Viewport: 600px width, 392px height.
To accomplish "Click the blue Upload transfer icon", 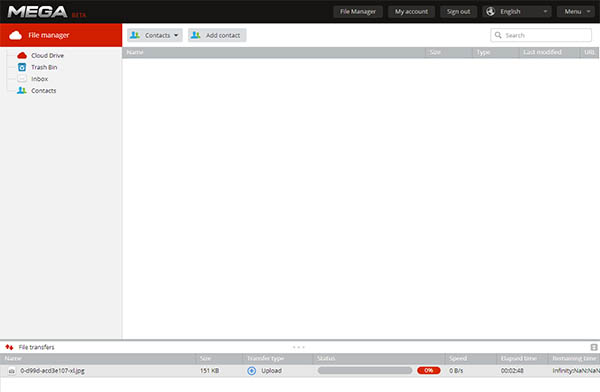I will point(251,371).
